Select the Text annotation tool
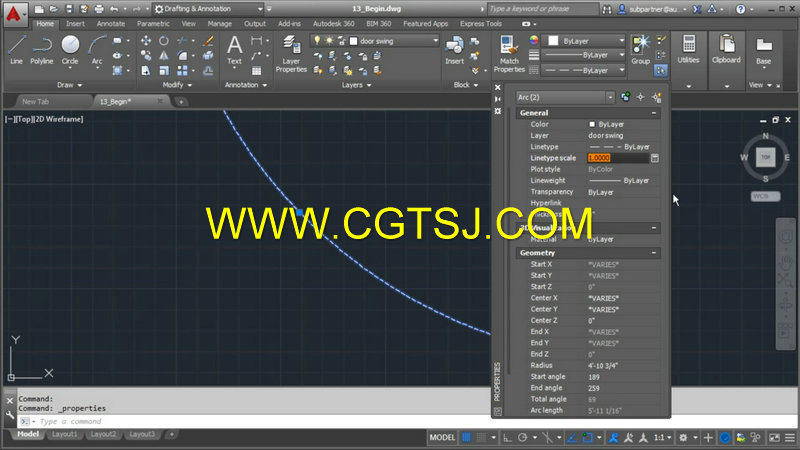This screenshot has height=450, width=800. (x=234, y=50)
